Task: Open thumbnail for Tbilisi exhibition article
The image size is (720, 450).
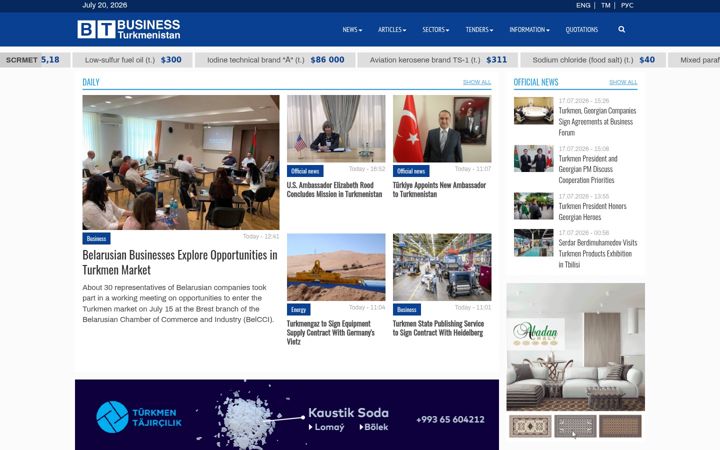Action: click(x=534, y=242)
